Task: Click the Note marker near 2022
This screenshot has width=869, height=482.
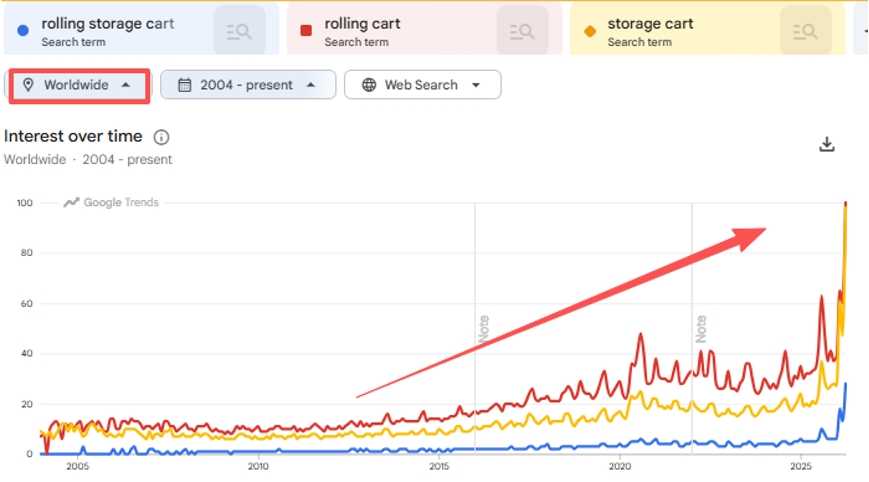Action: 701,329
